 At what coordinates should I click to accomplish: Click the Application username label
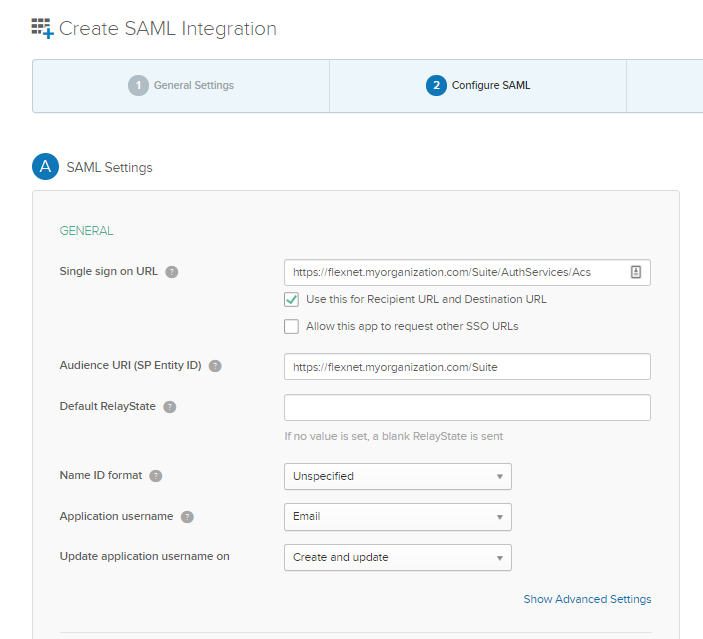pos(116,516)
